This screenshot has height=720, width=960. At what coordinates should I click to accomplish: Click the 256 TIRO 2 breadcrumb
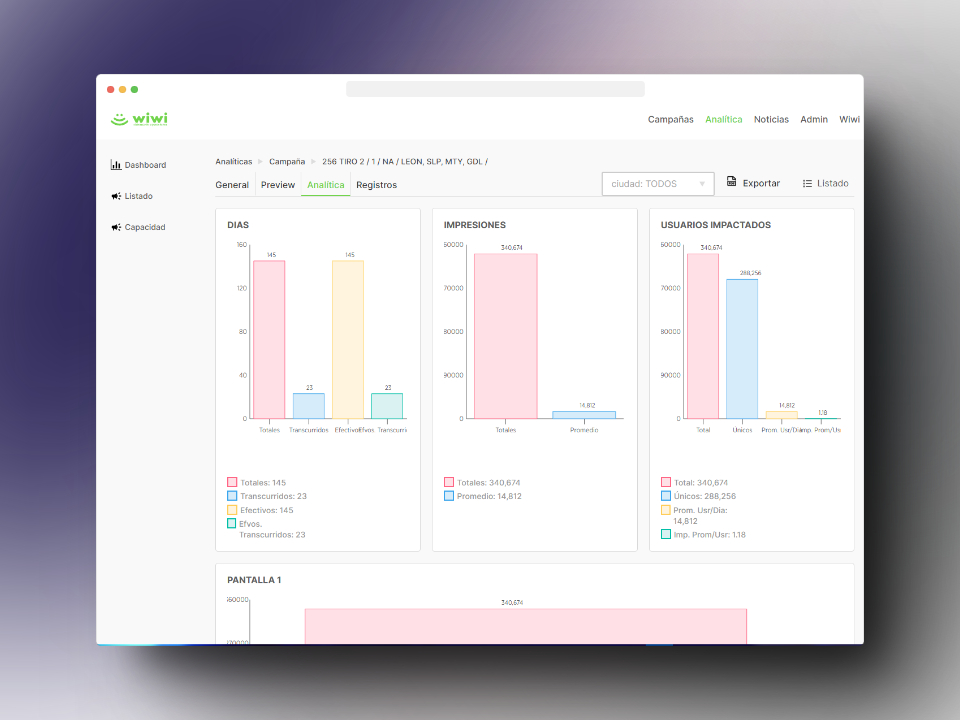[x=405, y=162]
